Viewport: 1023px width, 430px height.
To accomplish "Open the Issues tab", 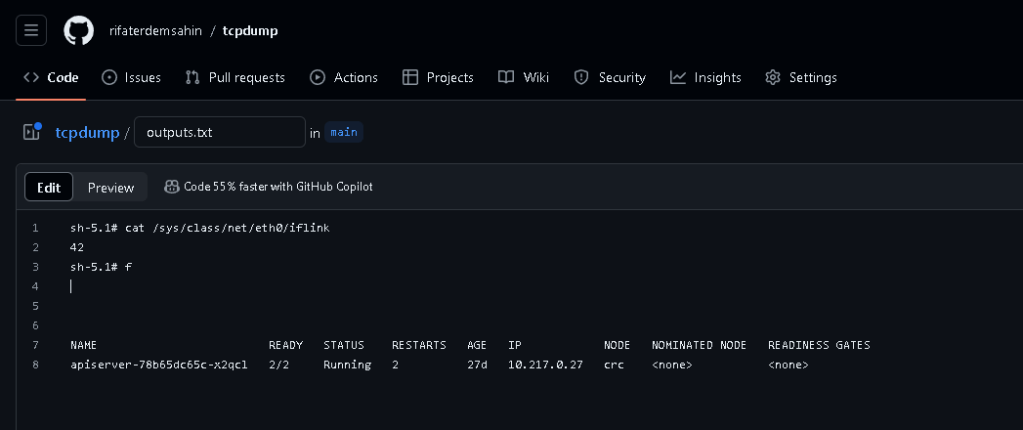I will (131, 78).
